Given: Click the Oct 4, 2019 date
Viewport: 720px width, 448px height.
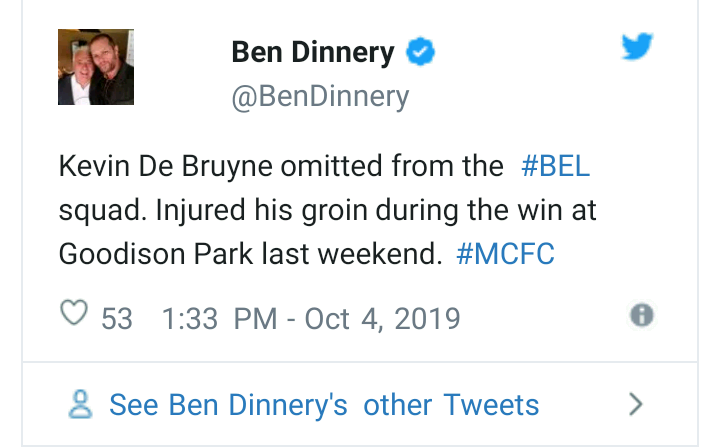Looking at the screenshot, I should point(384,318).
